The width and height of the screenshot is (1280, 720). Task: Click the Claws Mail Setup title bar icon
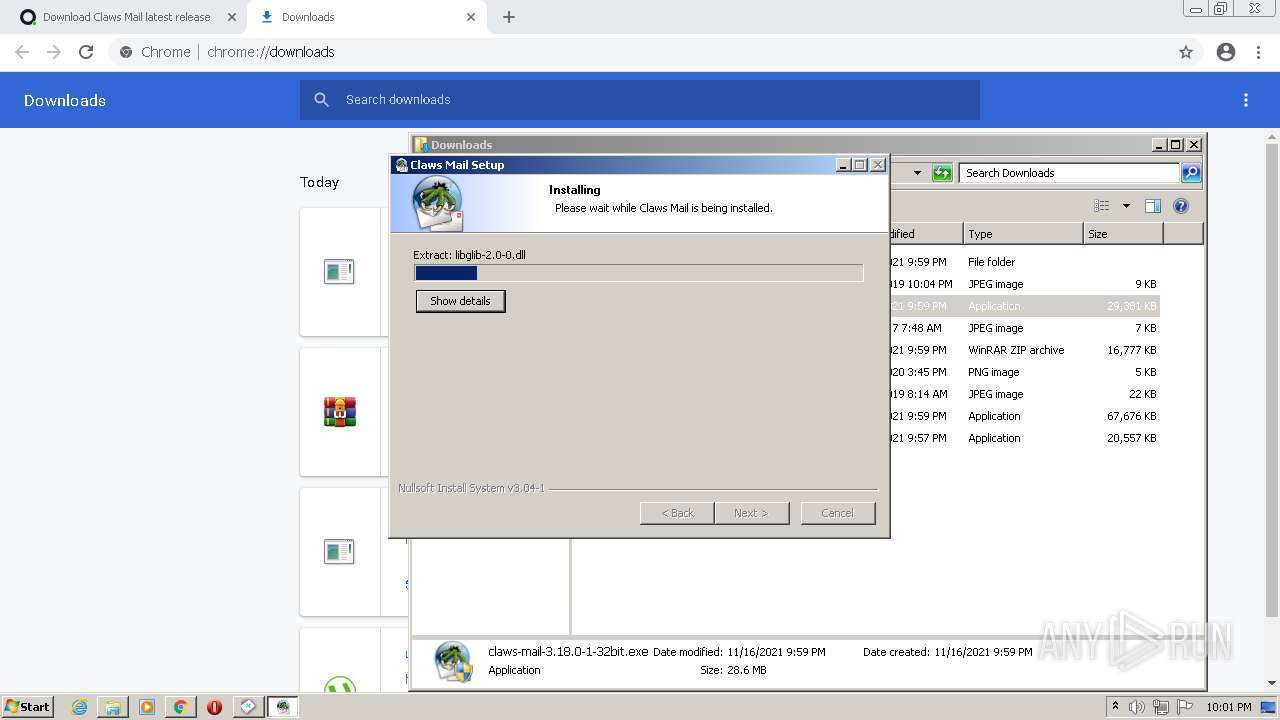tap(402, 165)
